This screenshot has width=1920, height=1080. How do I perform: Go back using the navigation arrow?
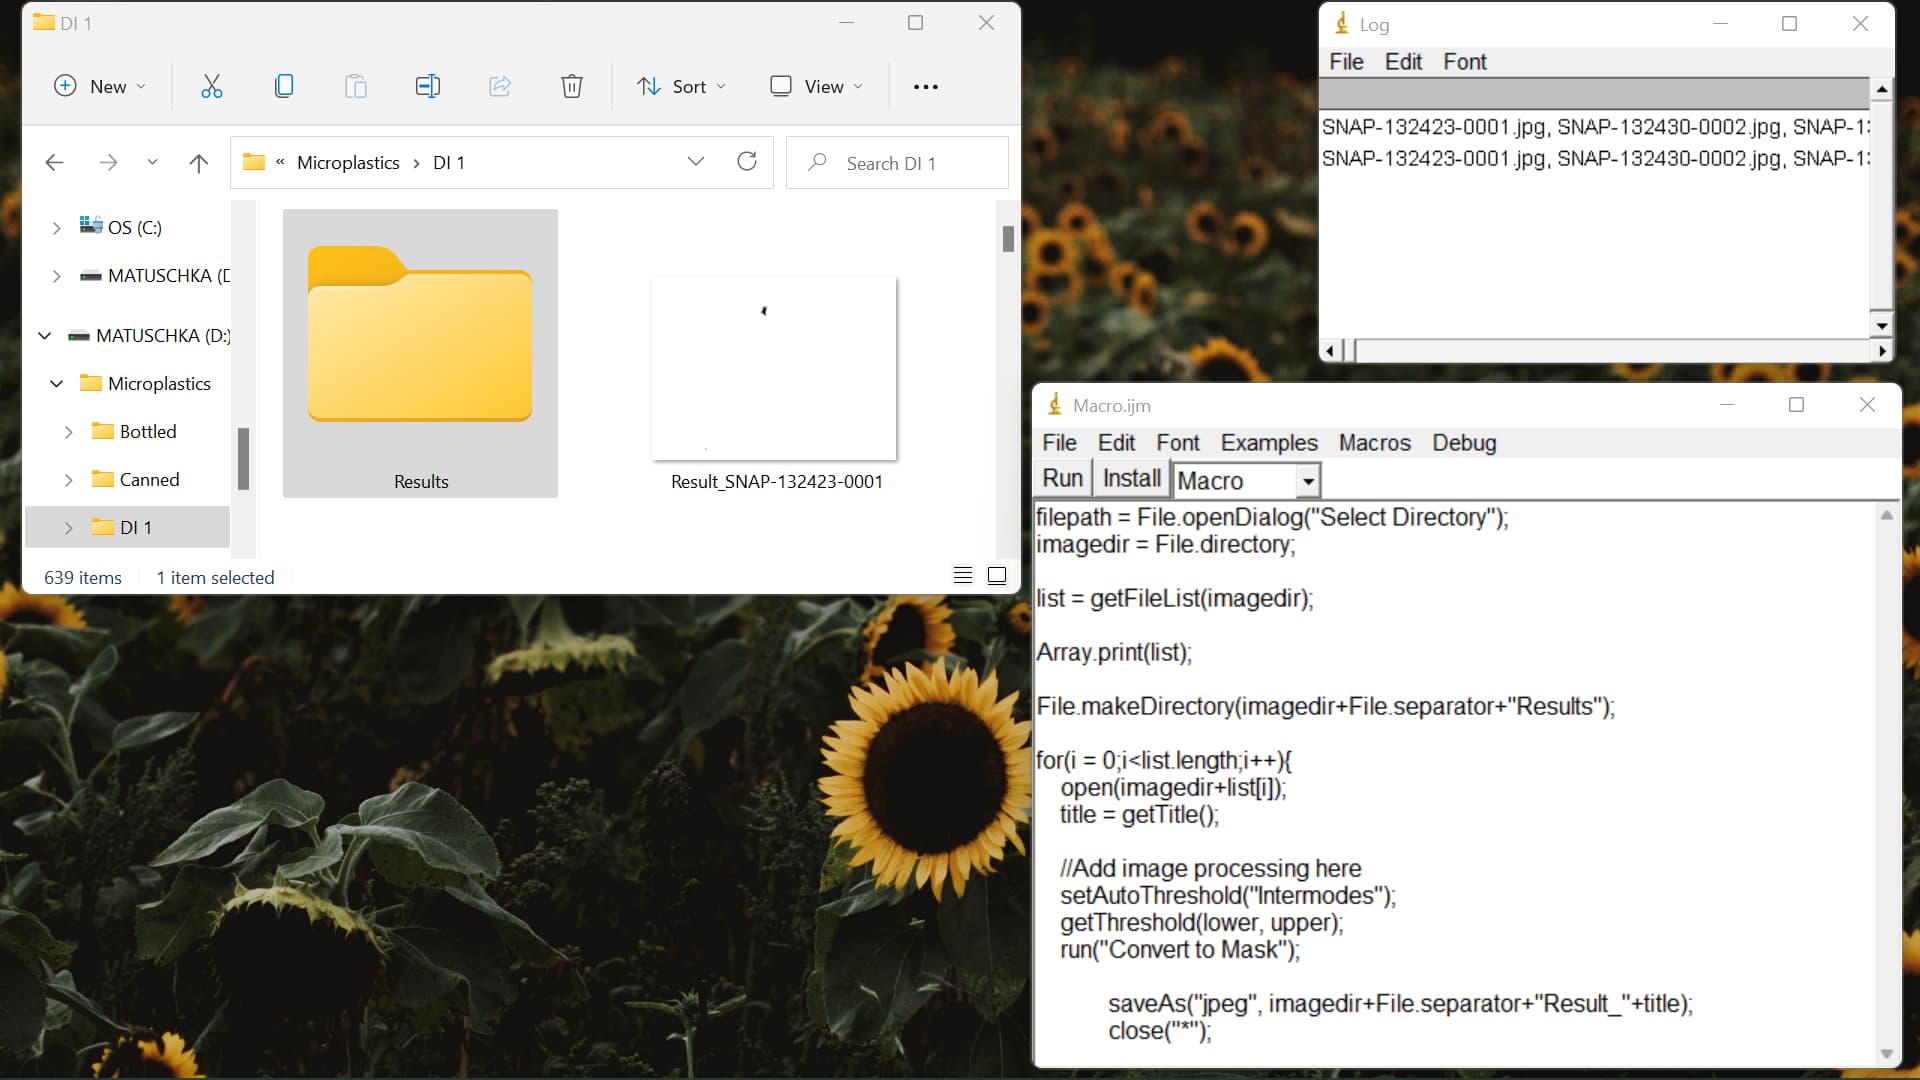(x=54, y=162)
